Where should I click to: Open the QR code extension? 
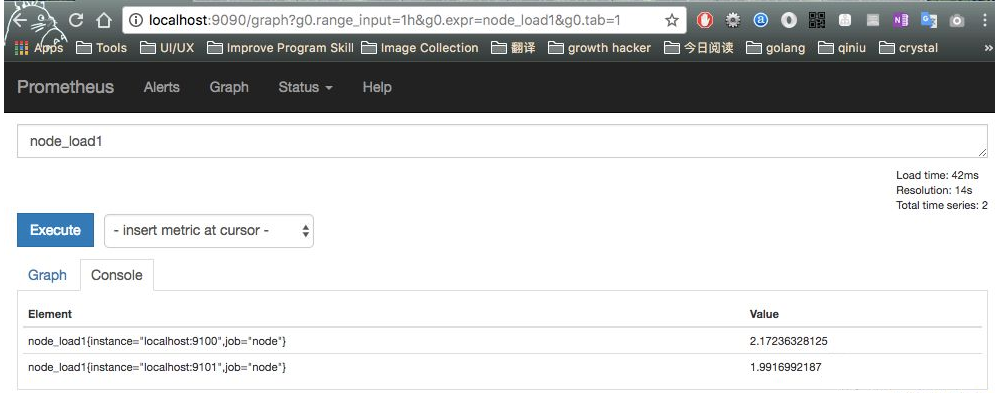point(817,21)
